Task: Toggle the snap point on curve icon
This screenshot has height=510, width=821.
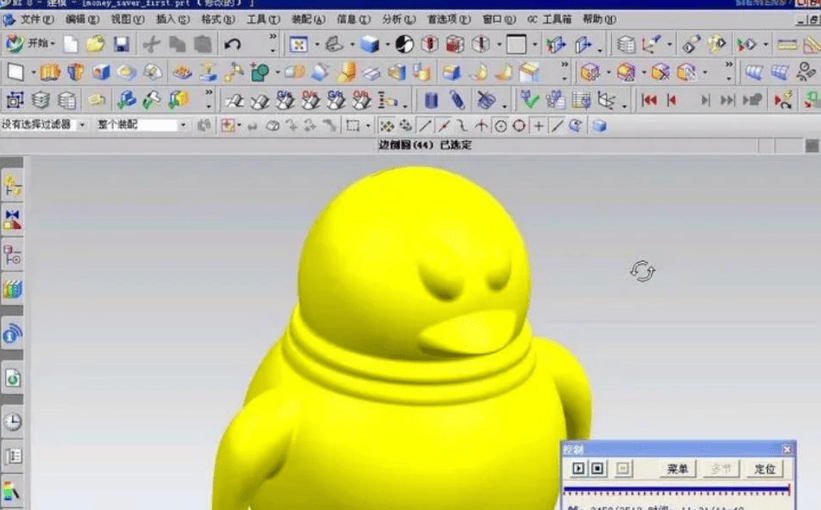Action: pos(557,126)
